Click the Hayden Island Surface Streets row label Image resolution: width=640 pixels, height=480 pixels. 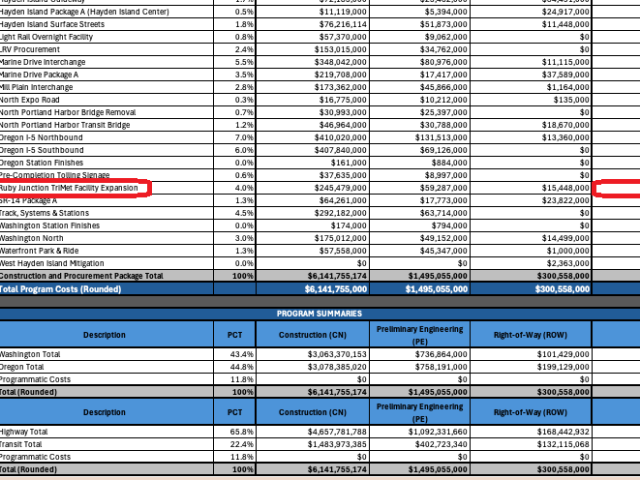click(x=52, y=24)
